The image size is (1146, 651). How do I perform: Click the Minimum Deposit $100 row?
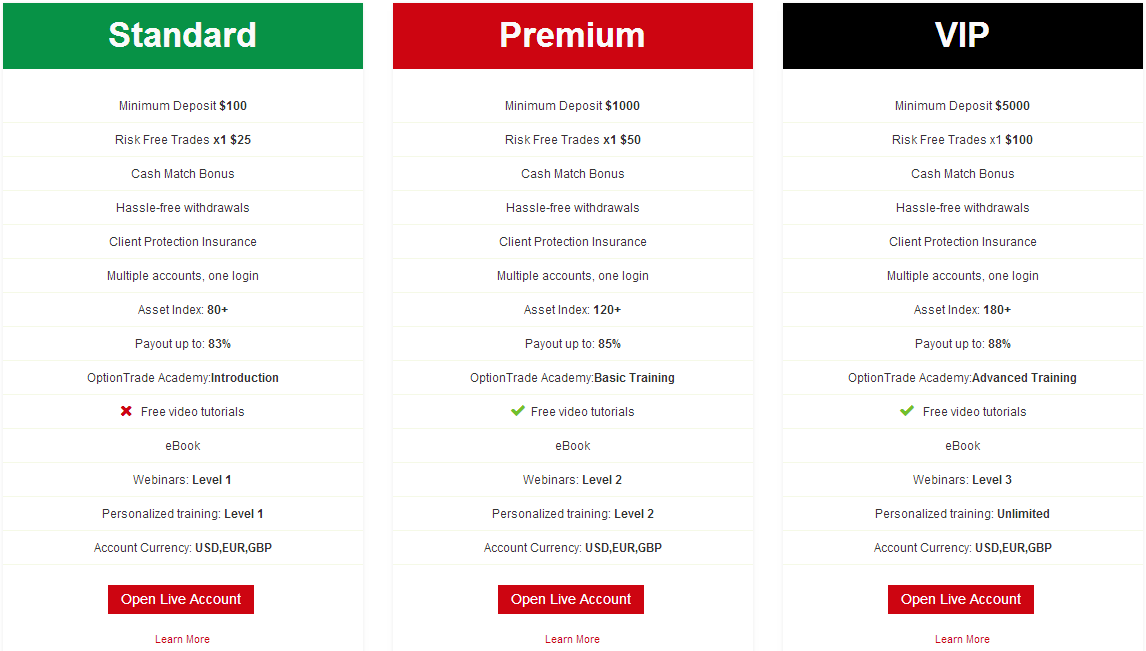182,105
